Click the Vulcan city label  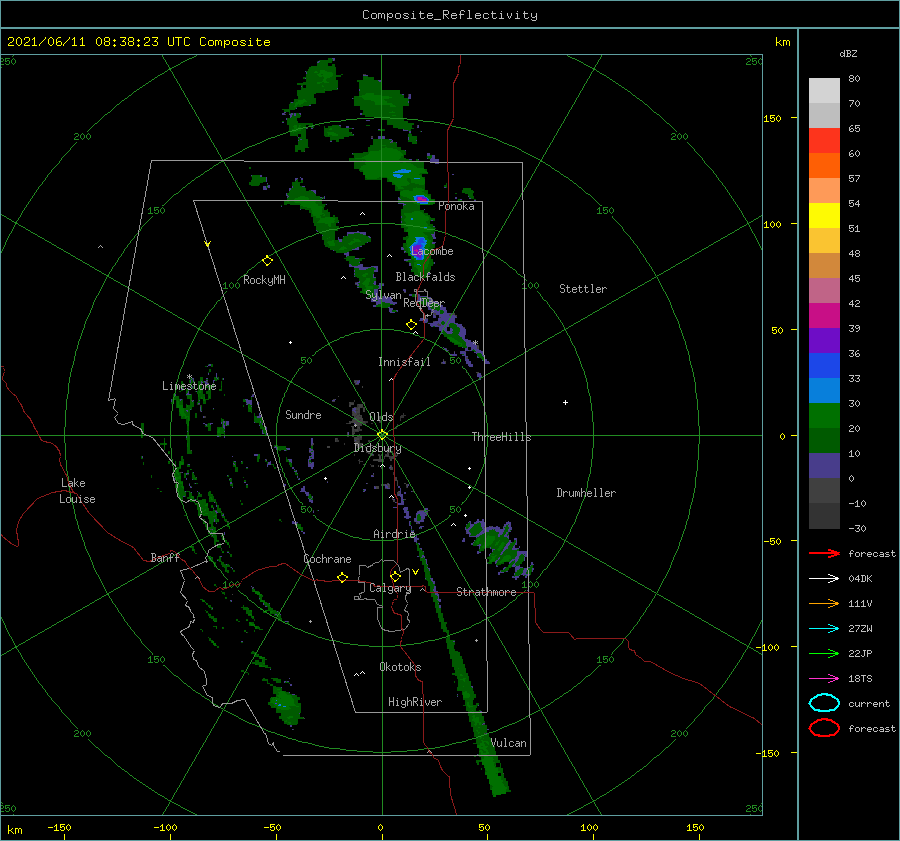click(x=509, y=743)
